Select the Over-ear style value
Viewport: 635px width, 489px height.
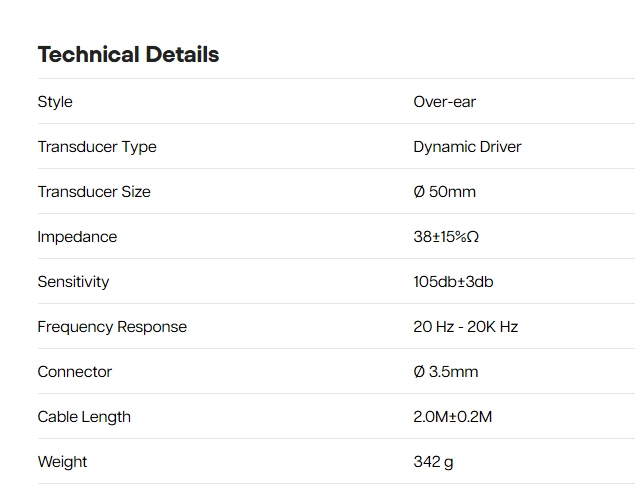tap(445, 102)
